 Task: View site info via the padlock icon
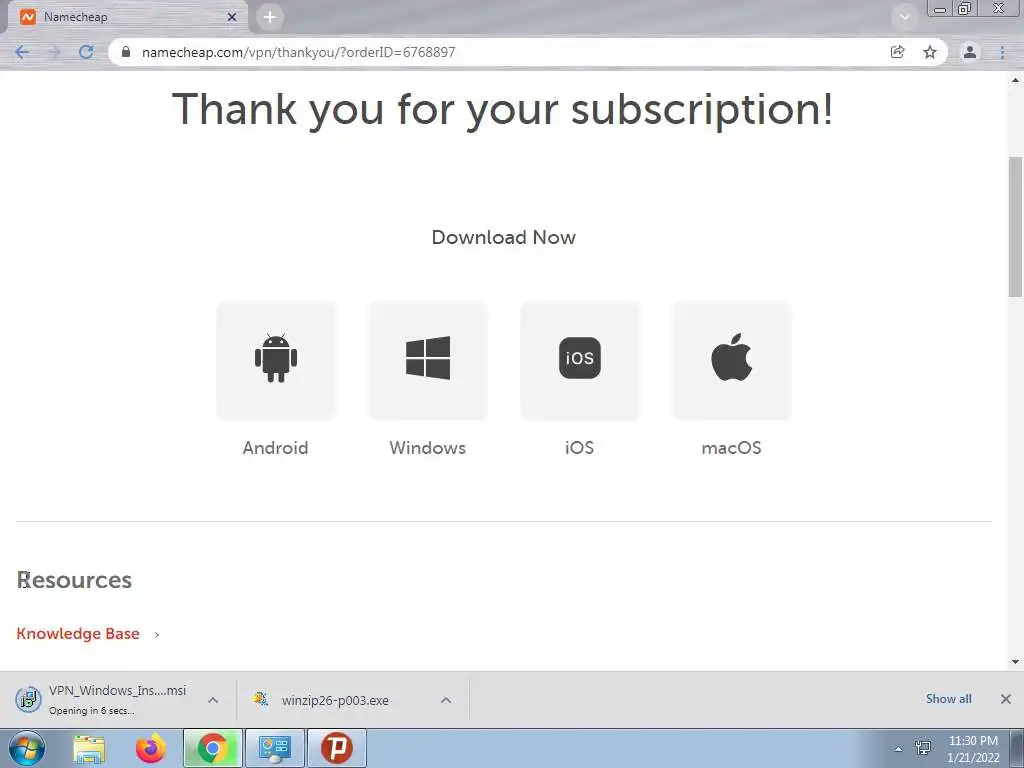[x=126, y=52]
